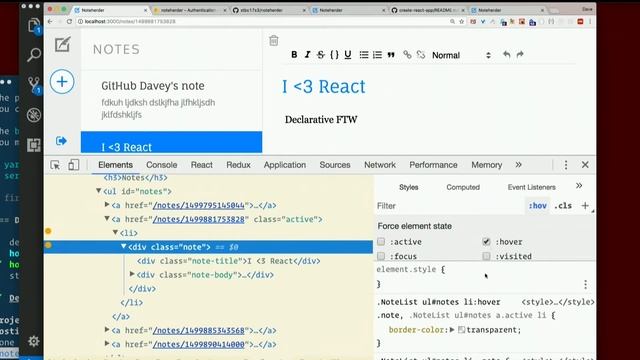
Task: Click the transparent border-color swatch
Action: [x=462, y=330]
